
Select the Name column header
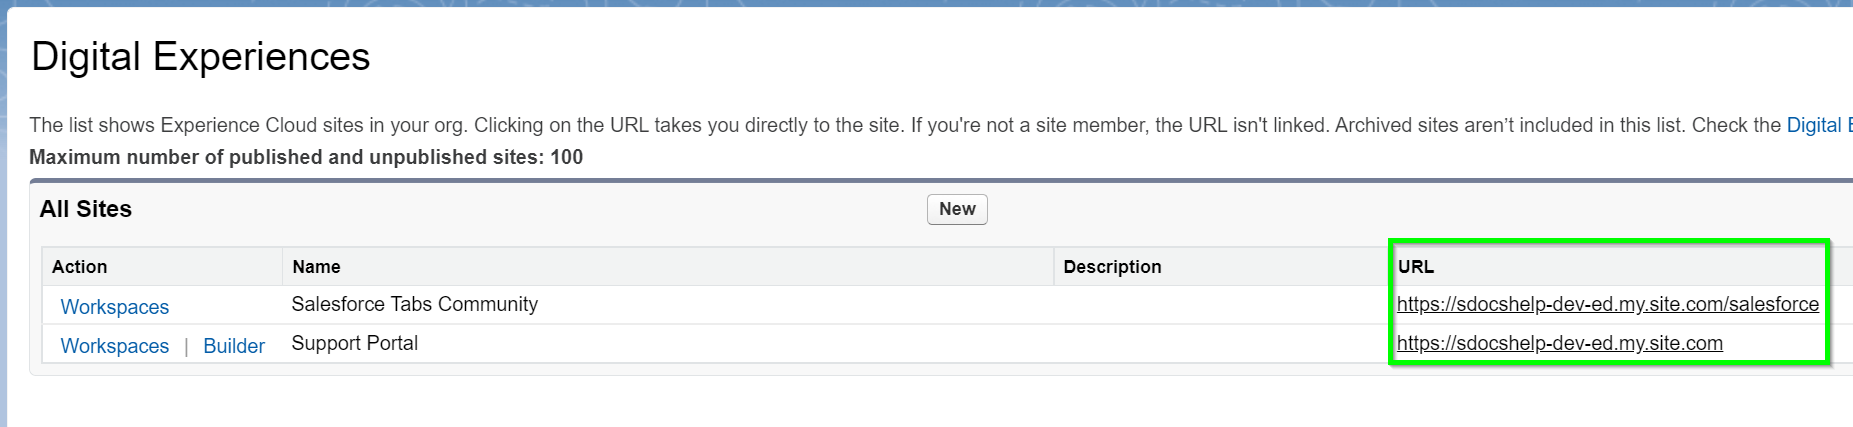click(x=668, y=267)
